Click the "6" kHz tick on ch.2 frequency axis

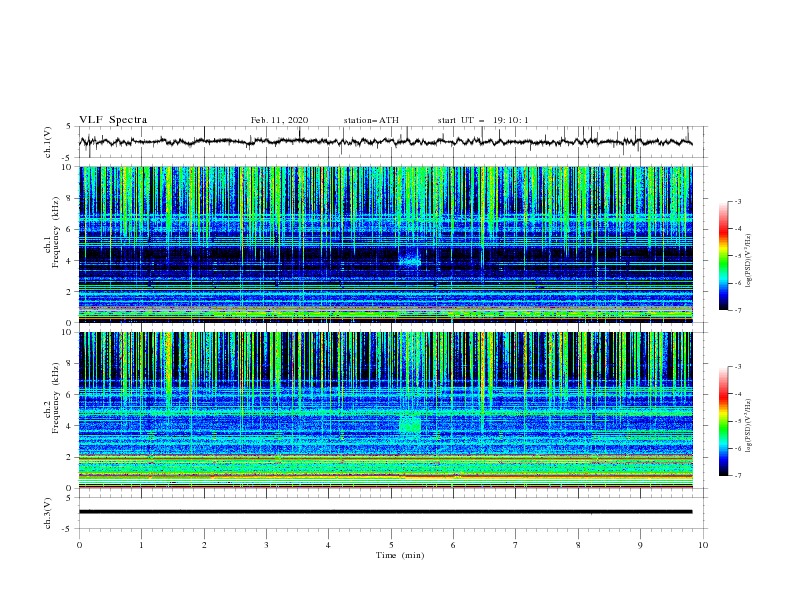coord(70,394)
